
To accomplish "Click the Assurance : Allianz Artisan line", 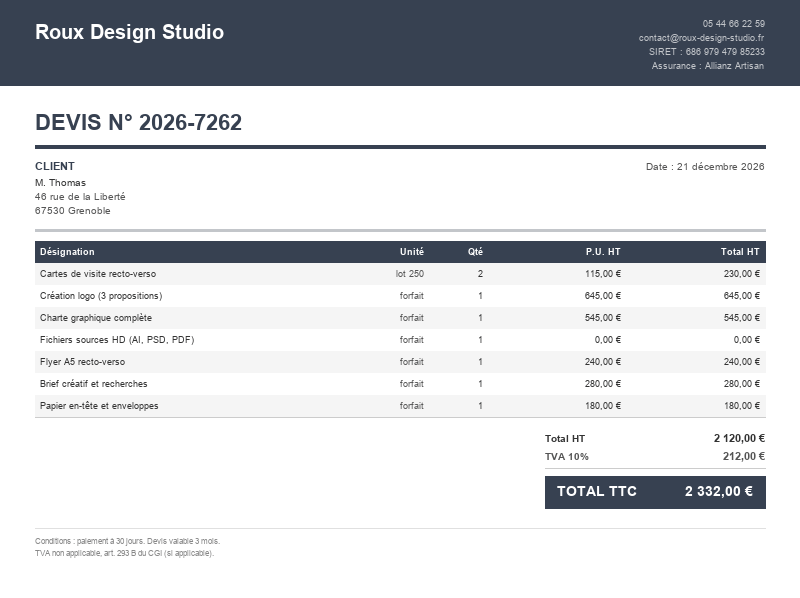I will tap(708, 66).
